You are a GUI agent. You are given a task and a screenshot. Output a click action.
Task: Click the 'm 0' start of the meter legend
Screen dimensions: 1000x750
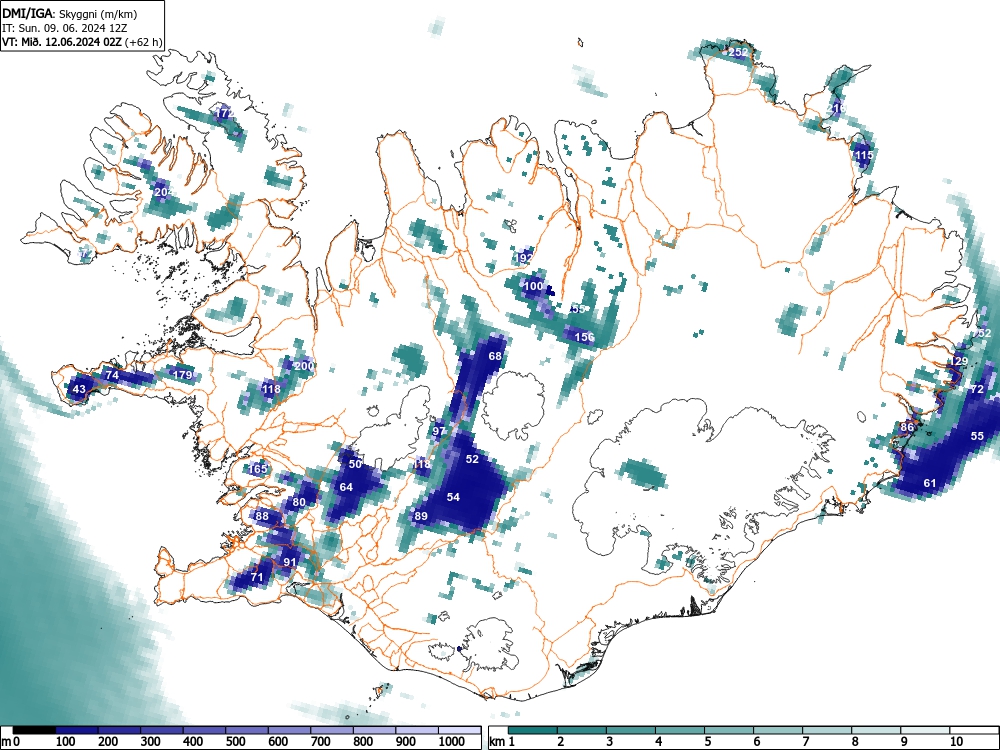pos(11,742)
